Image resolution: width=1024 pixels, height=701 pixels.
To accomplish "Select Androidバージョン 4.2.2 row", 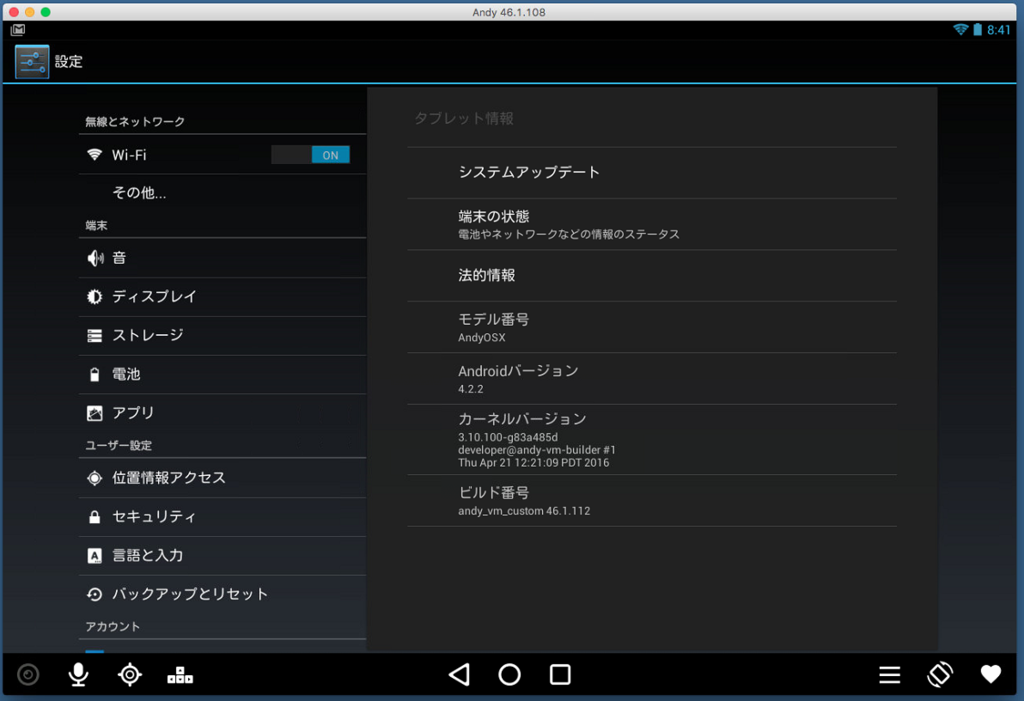I will 652,379.
